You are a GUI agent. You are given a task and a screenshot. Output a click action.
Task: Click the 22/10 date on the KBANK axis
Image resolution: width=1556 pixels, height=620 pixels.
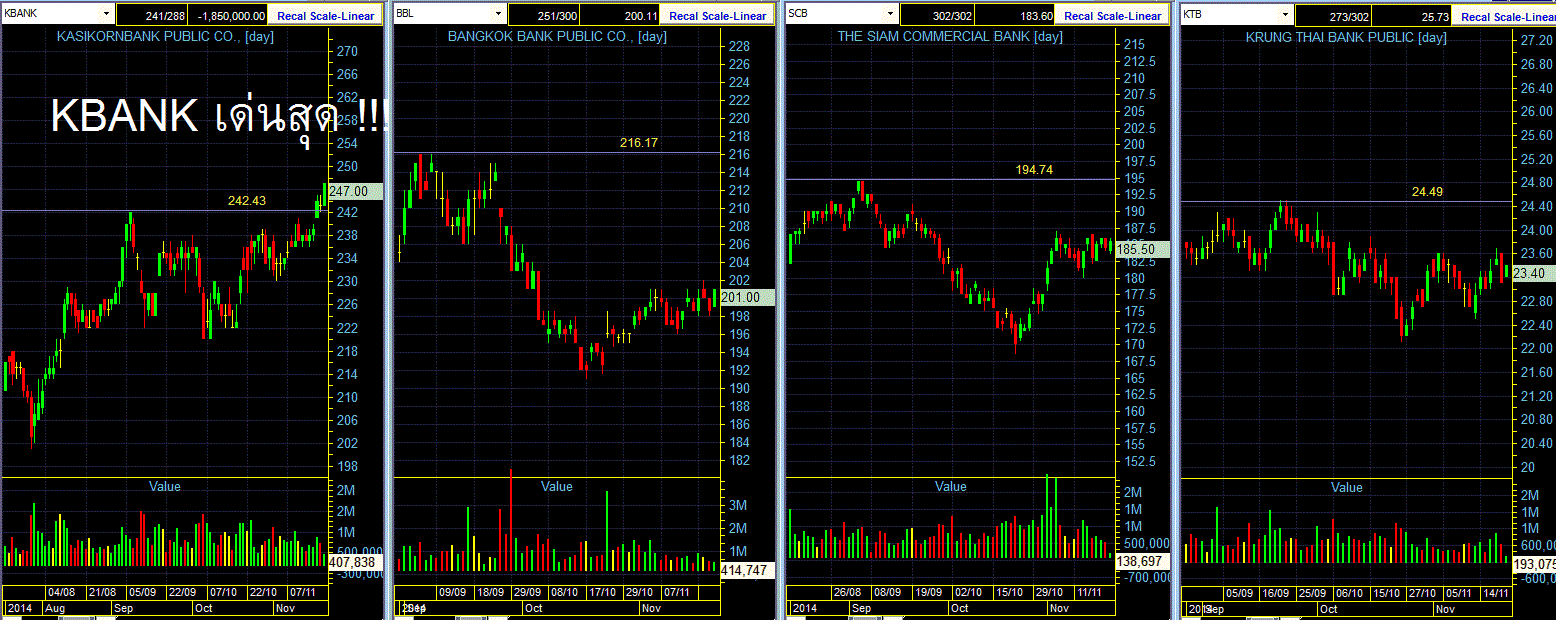click(262, 592)
